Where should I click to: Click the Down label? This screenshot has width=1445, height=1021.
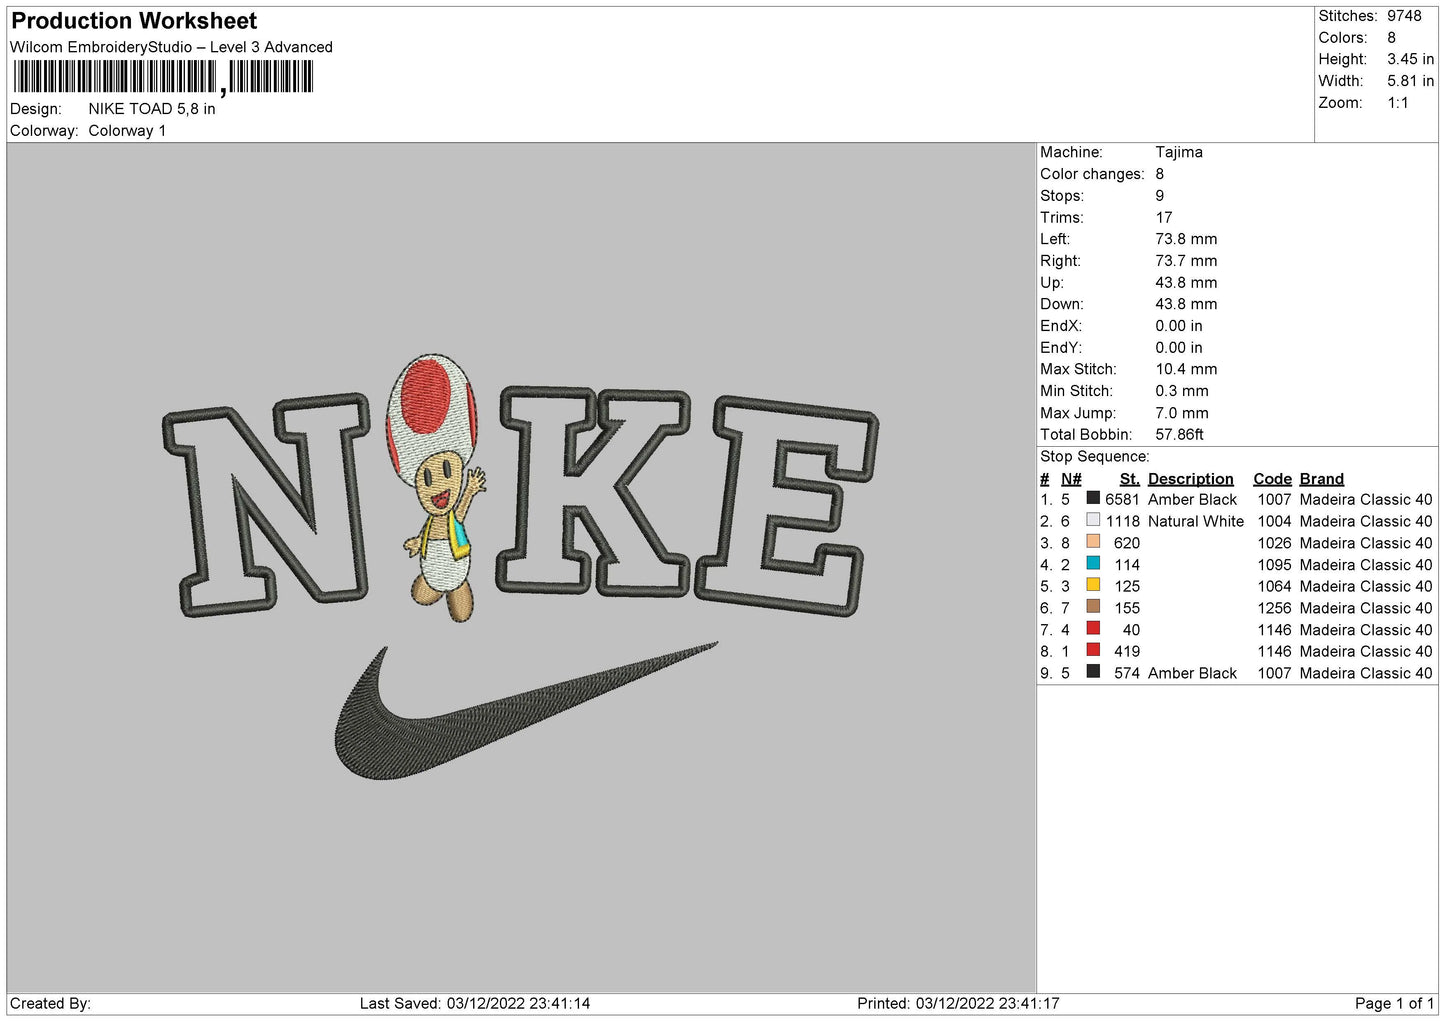[1062, 304]
